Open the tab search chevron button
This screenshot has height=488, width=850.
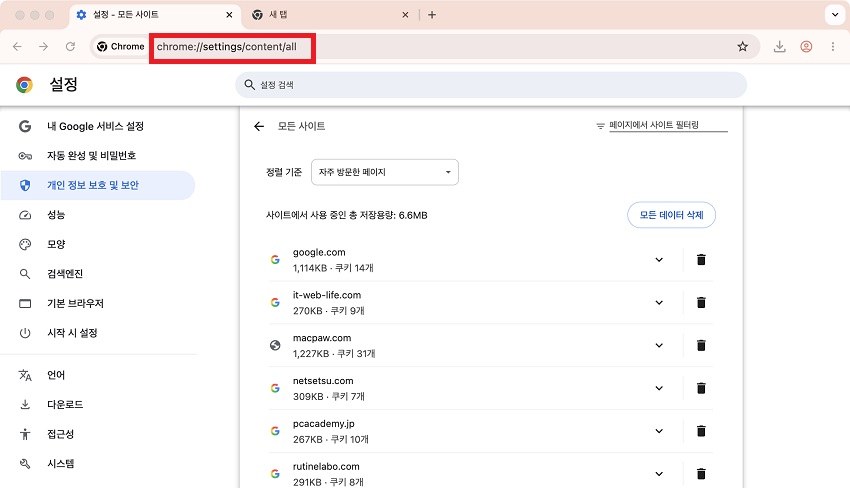(835, 15)
